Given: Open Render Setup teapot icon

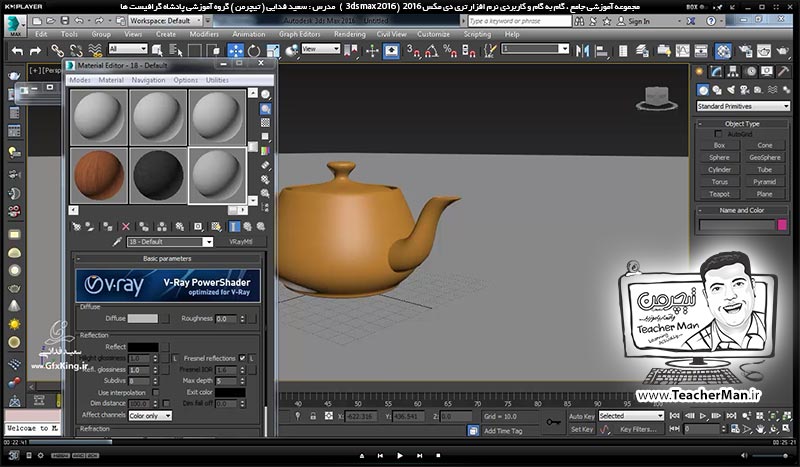Looking at the screenshot, I should pos(745,51).
